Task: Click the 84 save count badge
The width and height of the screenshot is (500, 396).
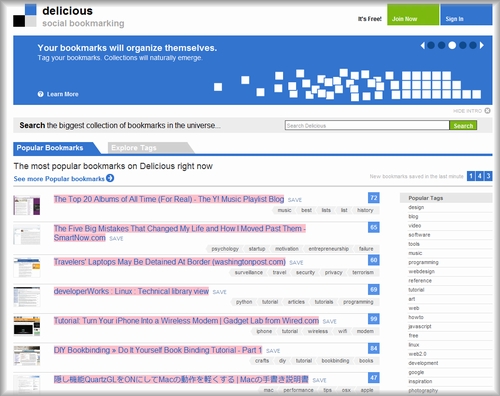Action: point(374,348)
